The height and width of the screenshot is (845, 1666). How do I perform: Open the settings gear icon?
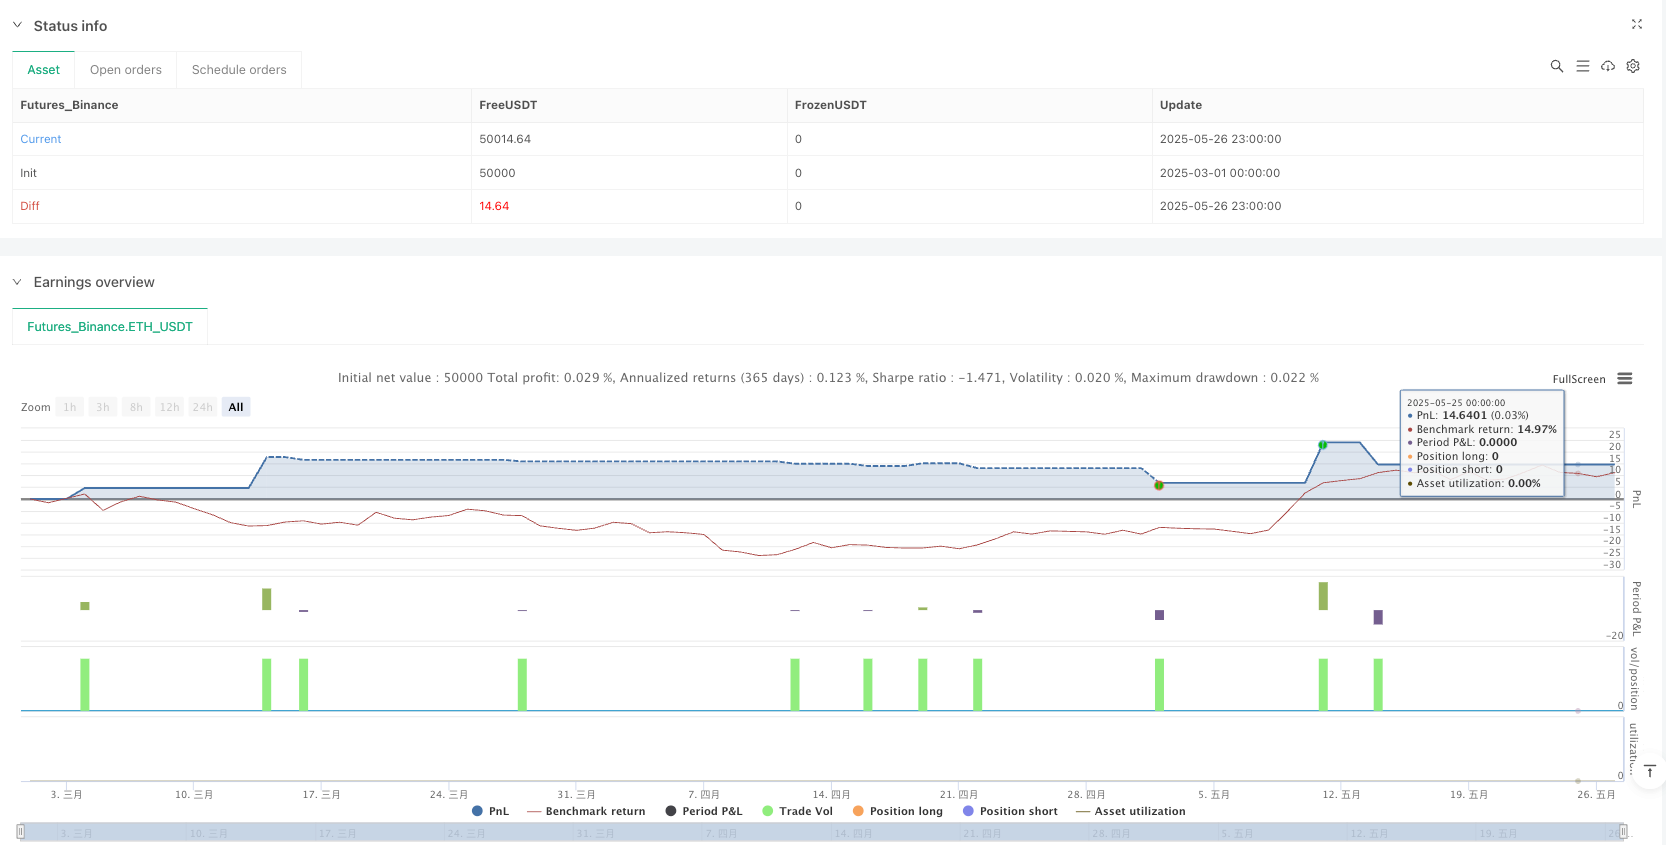pos(1633,66)
